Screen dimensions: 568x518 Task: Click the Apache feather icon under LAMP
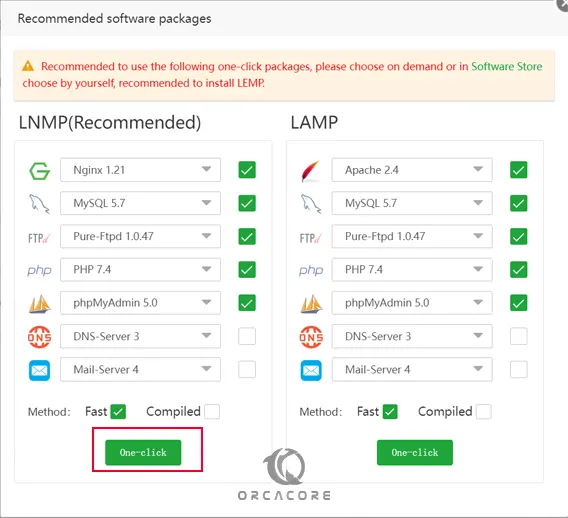pyautogui.click(x=311, y=171)
